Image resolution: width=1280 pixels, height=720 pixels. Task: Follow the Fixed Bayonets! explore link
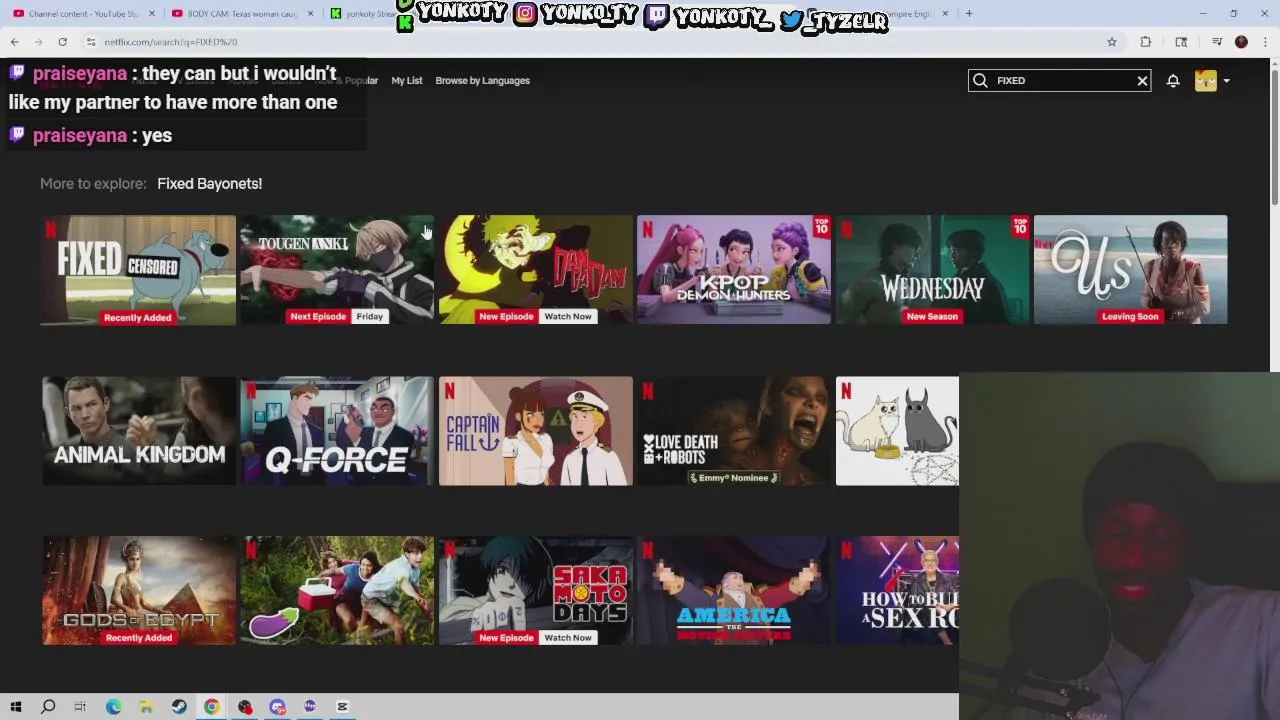coord(209,184)
